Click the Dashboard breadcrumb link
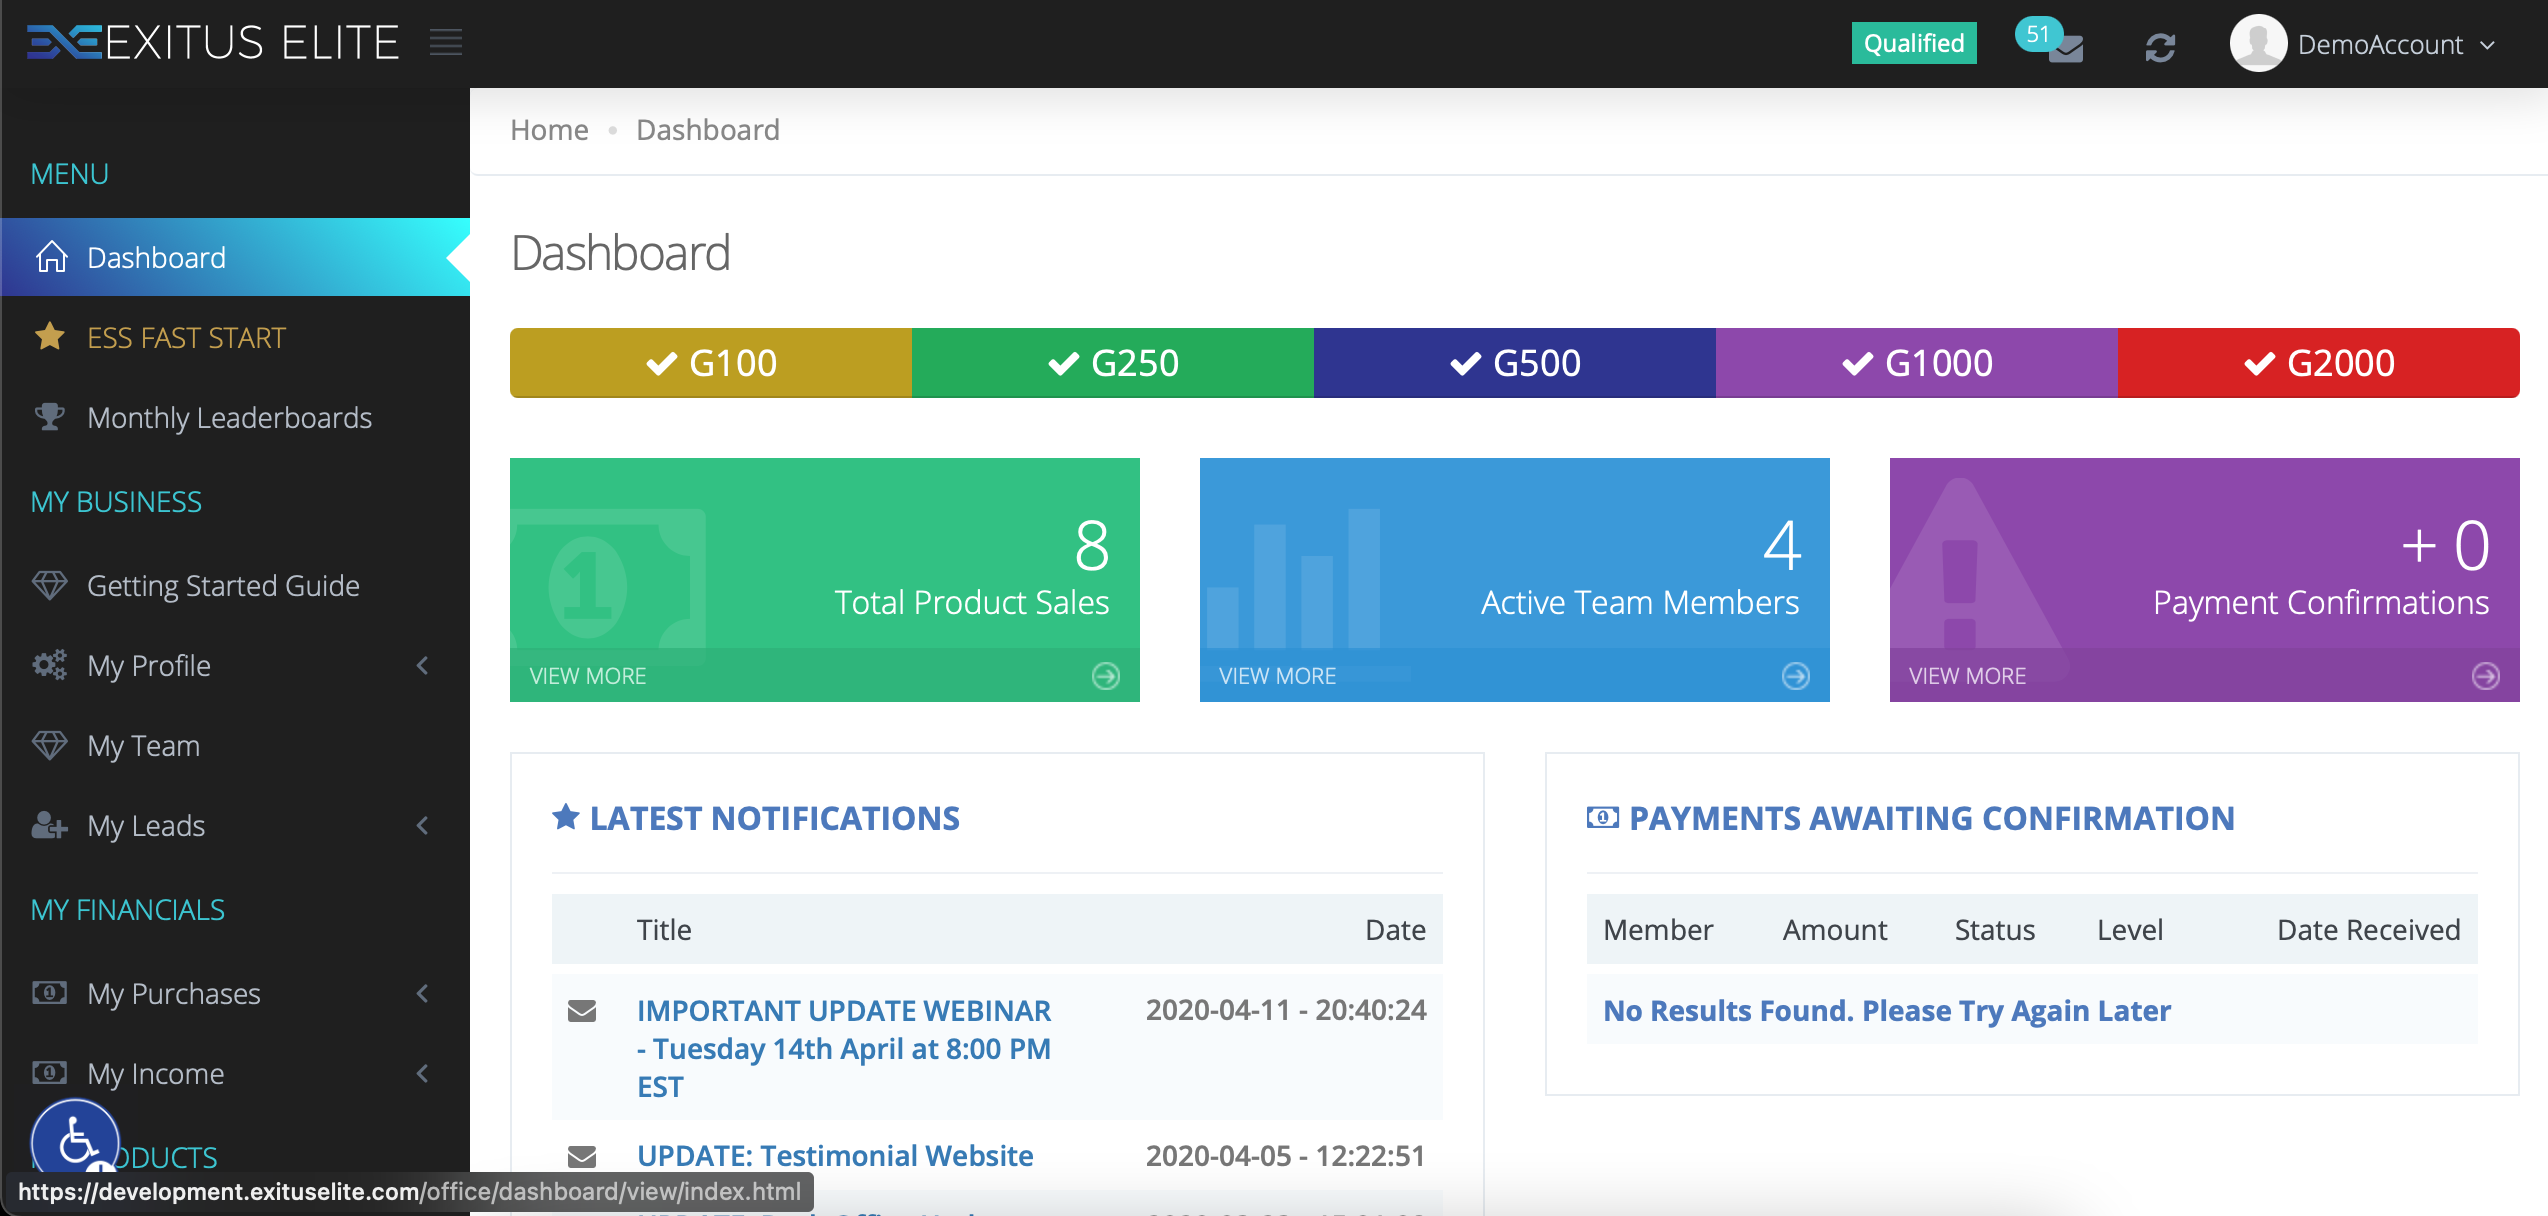Image resolution: width=2548 pixels, height=1216 pixels. click(708, 130)
